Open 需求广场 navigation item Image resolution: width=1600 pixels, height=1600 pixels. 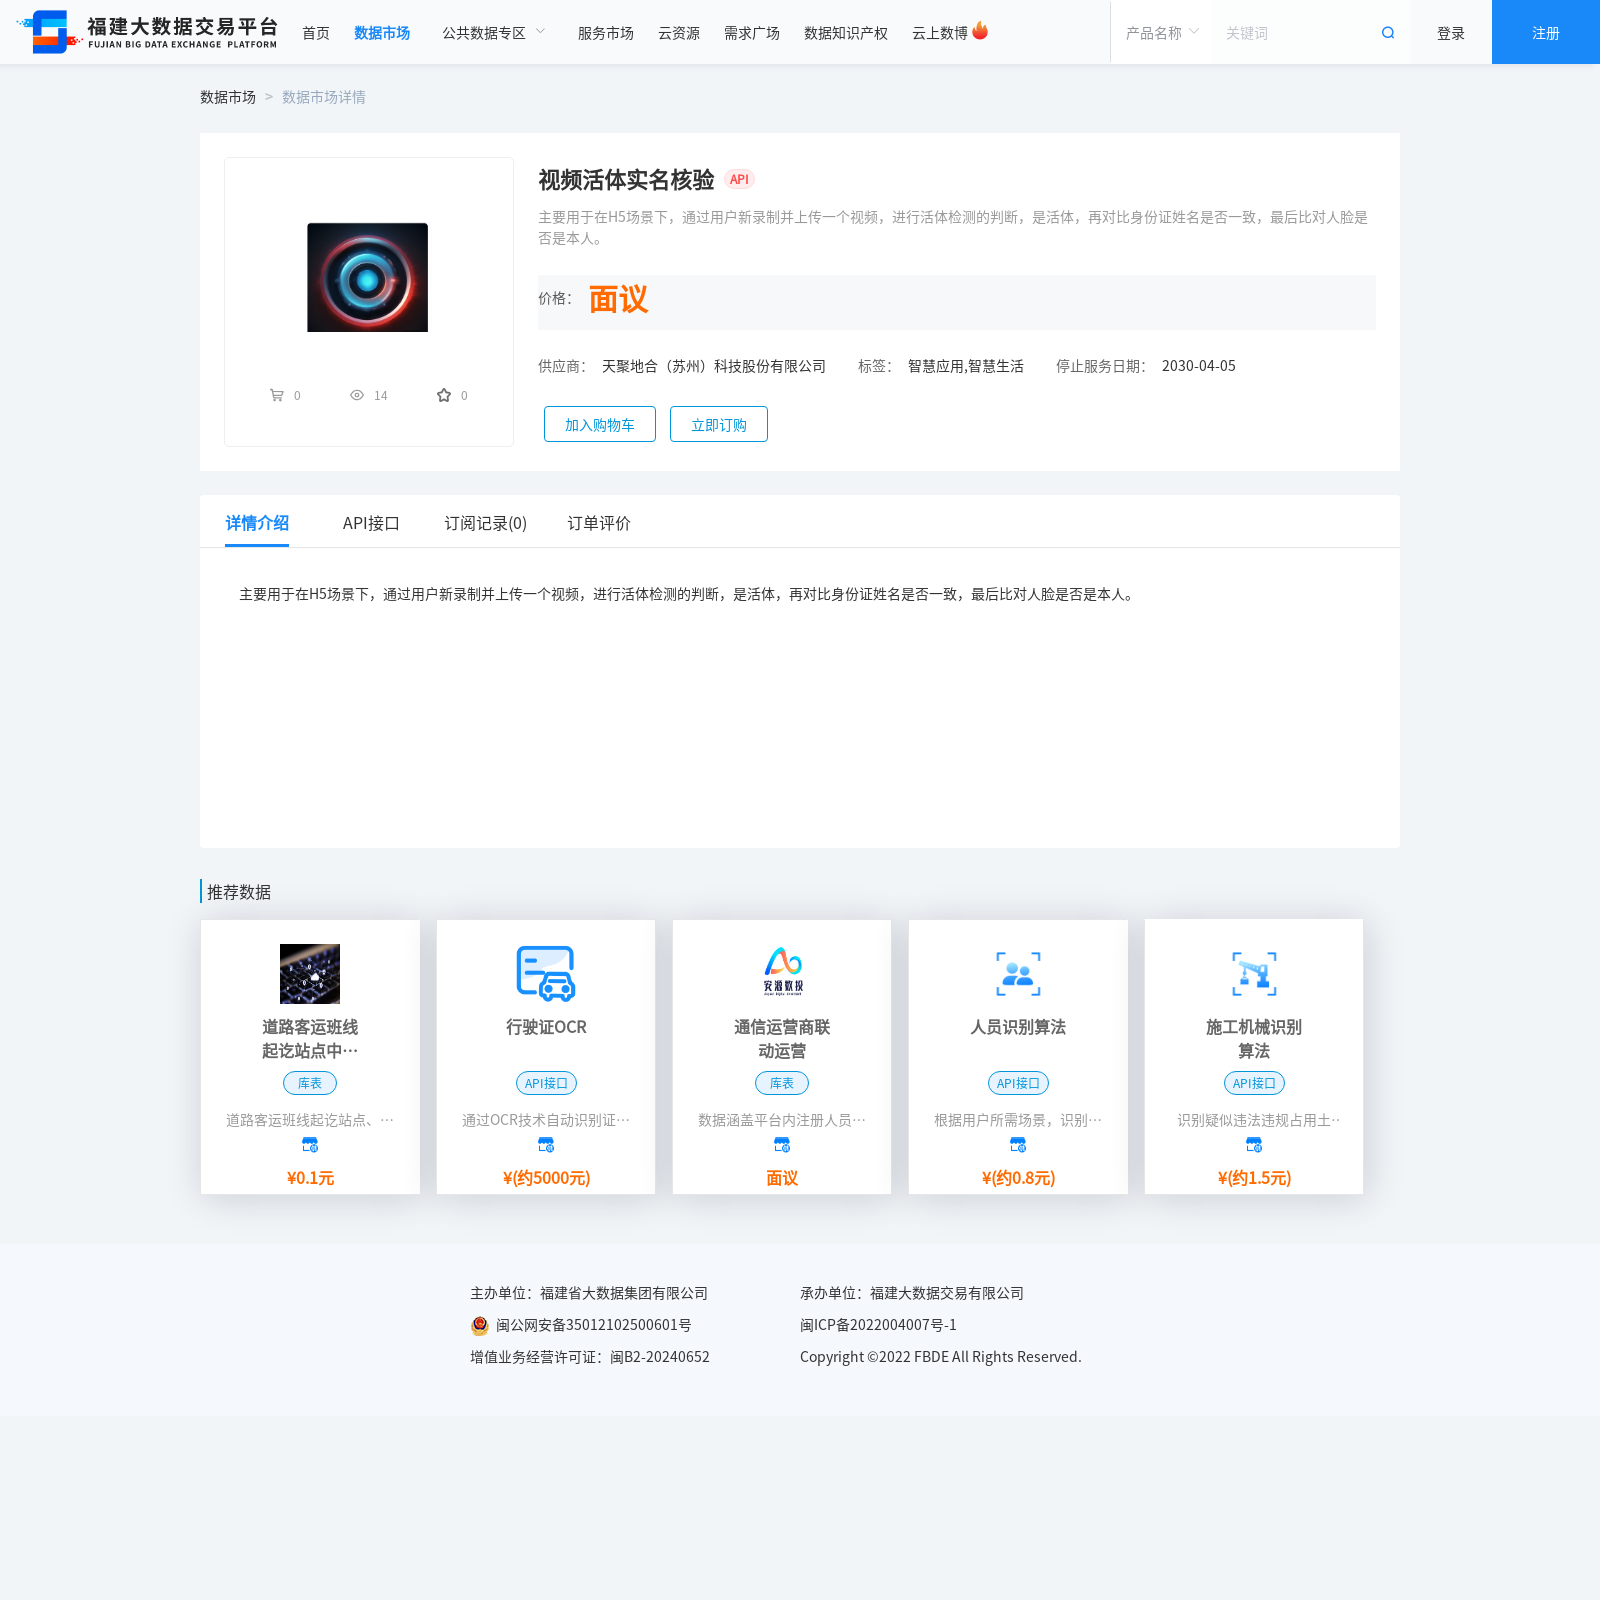752,33
